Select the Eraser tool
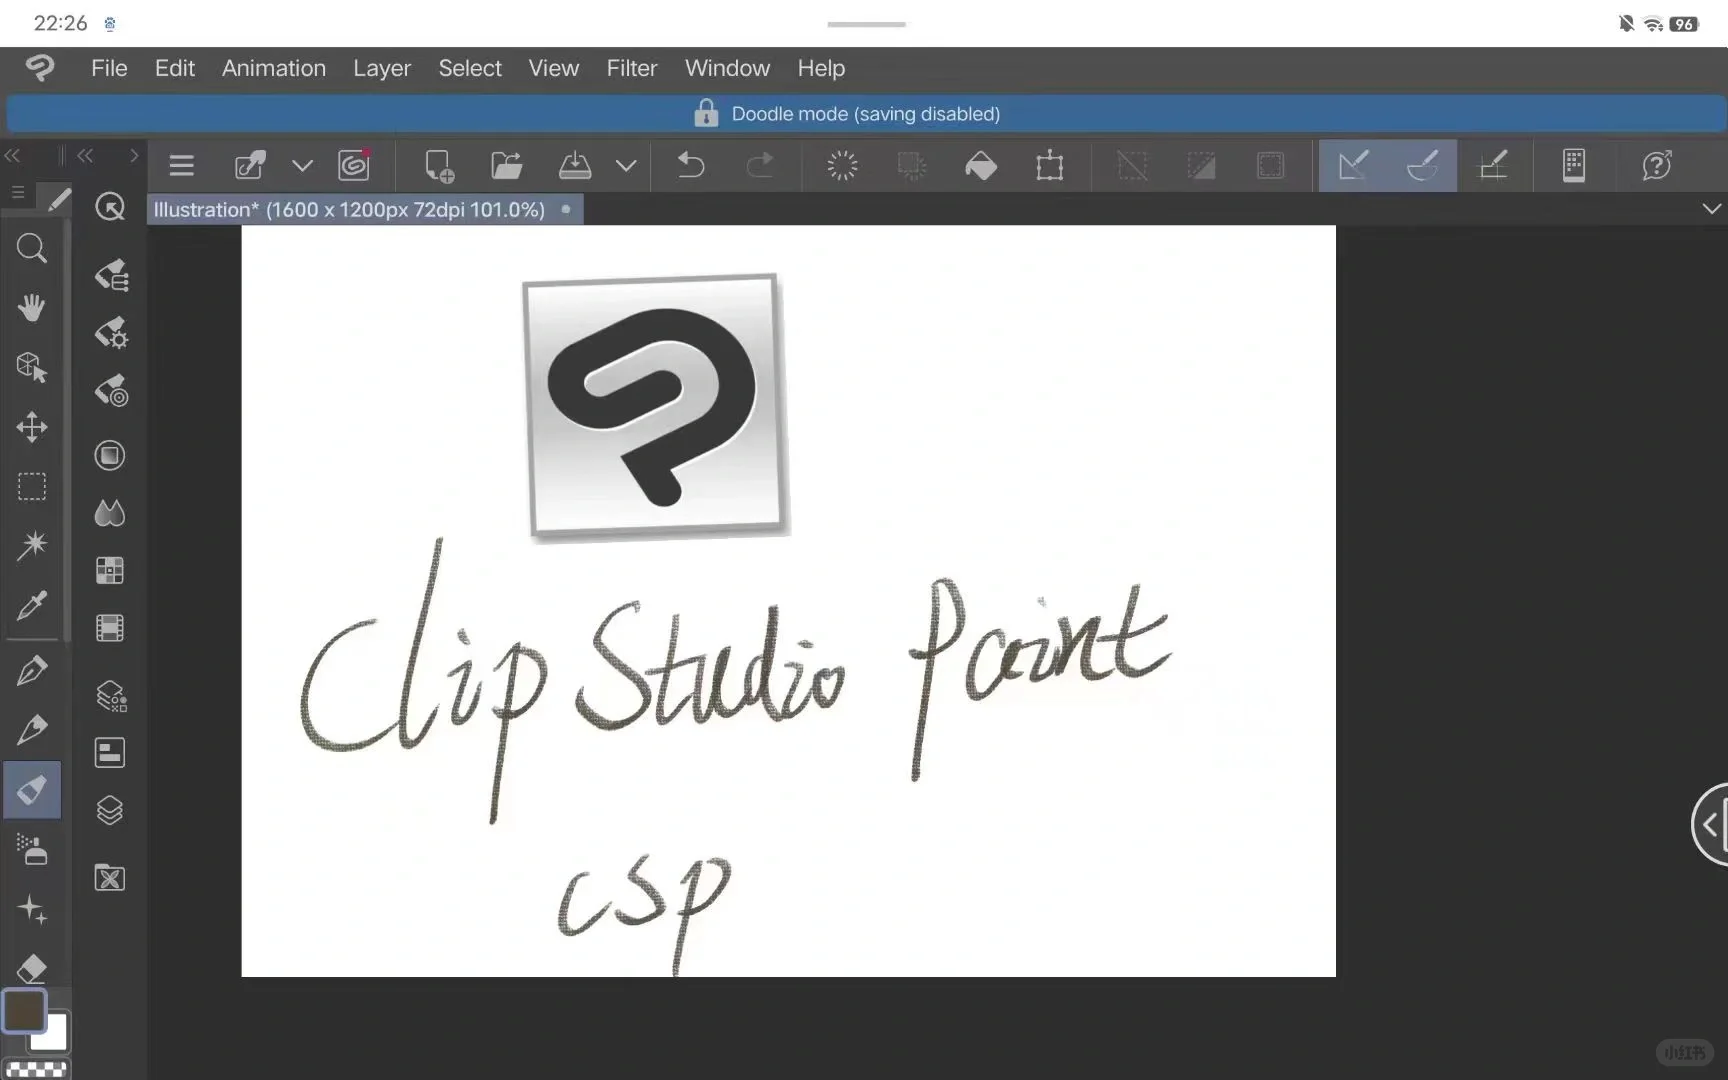The height and width of the screenshot is (1080, 1728). coord(32,968)
